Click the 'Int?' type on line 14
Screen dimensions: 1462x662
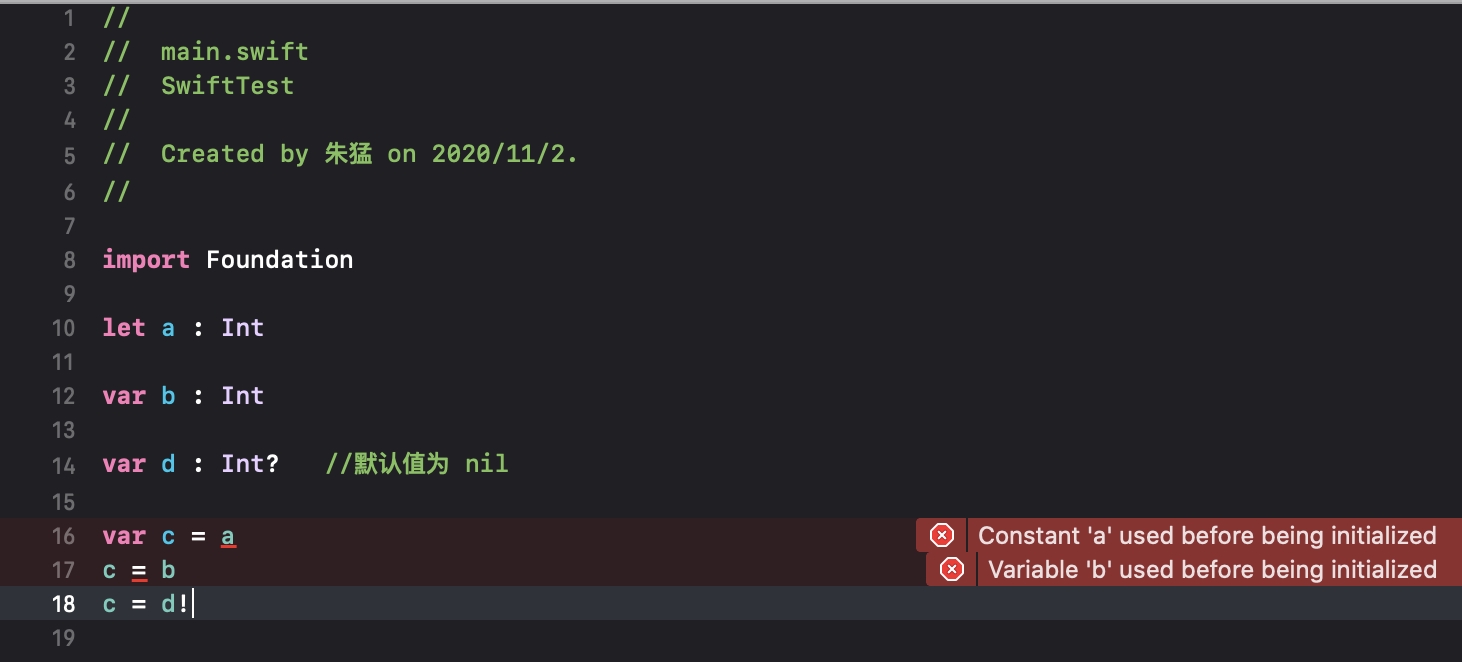(x=250, y=464)
